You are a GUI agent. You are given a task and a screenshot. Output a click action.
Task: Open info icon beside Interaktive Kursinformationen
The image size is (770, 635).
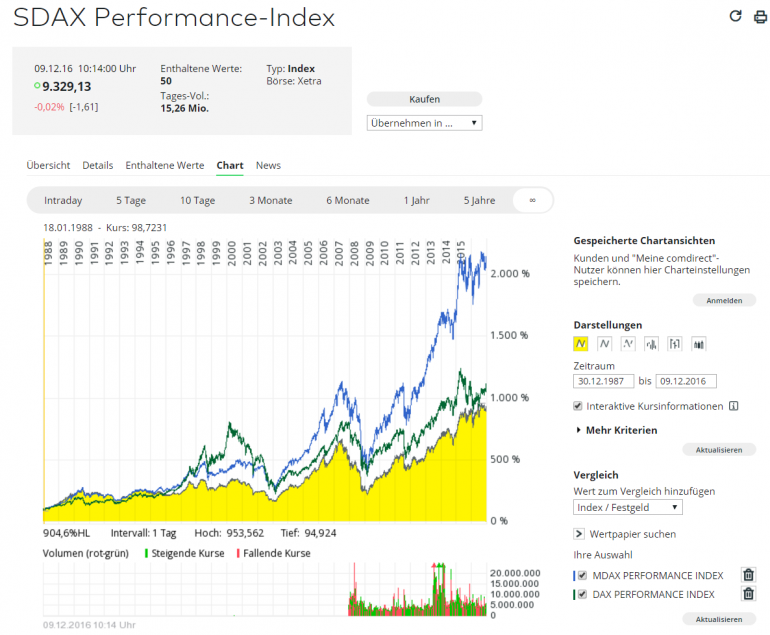click(734, 406)
